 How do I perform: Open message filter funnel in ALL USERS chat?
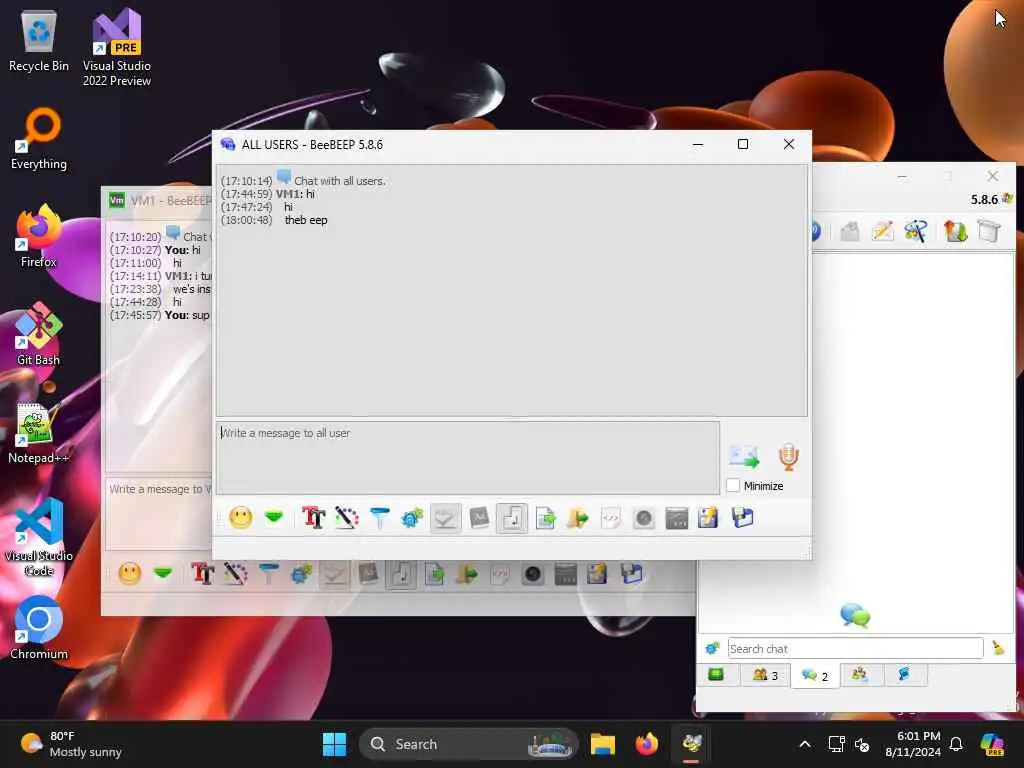(x=379, y=519)
